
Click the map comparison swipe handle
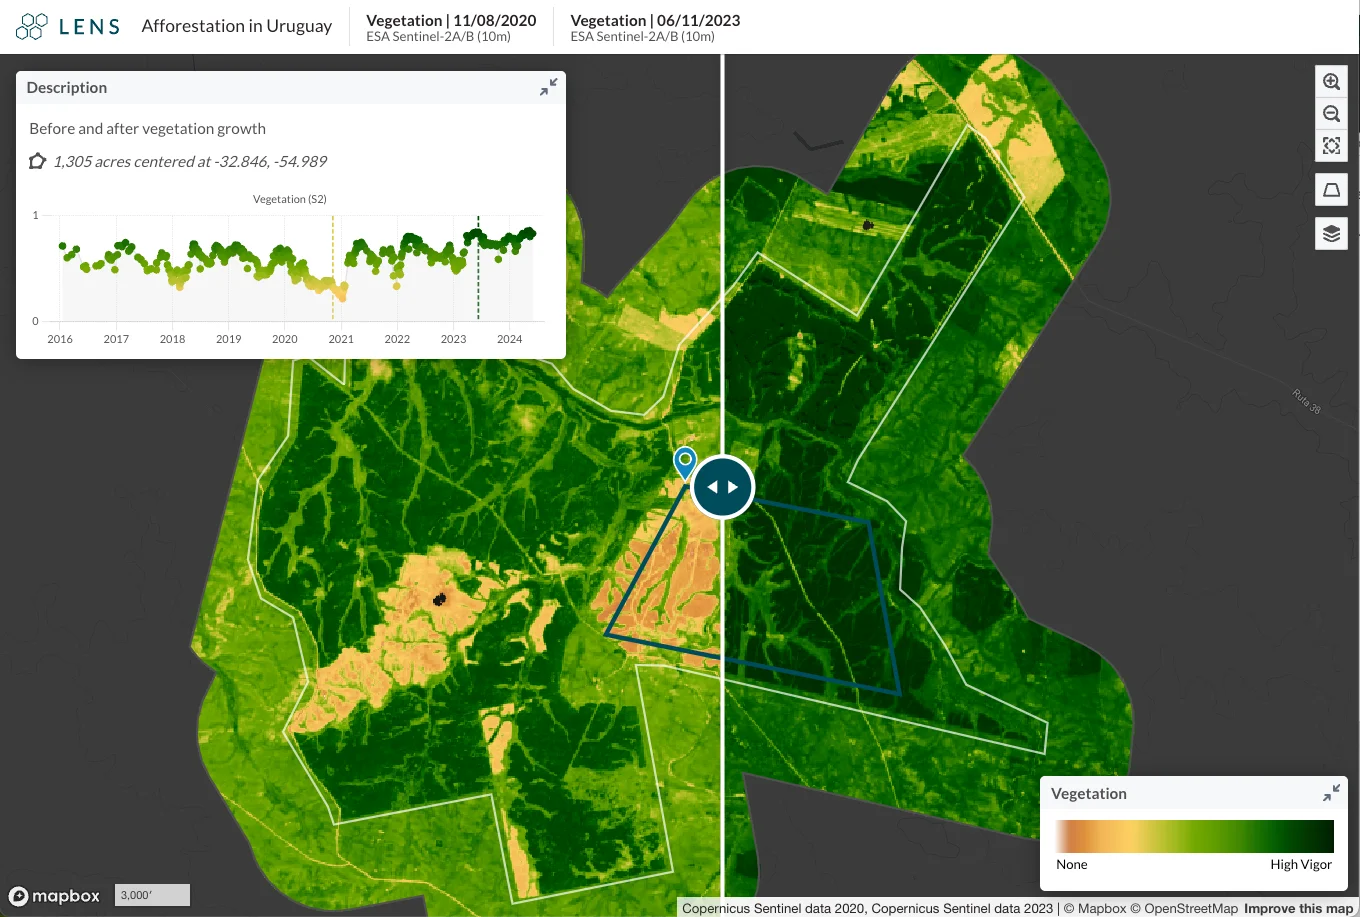point(723,487)
